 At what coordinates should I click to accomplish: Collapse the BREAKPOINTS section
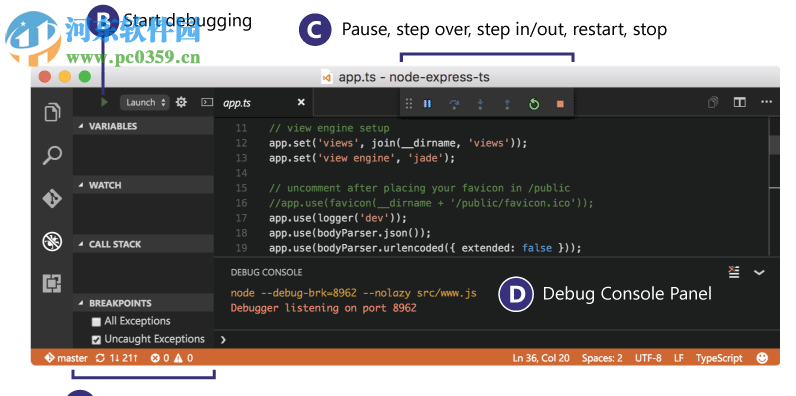click(143, 303)
